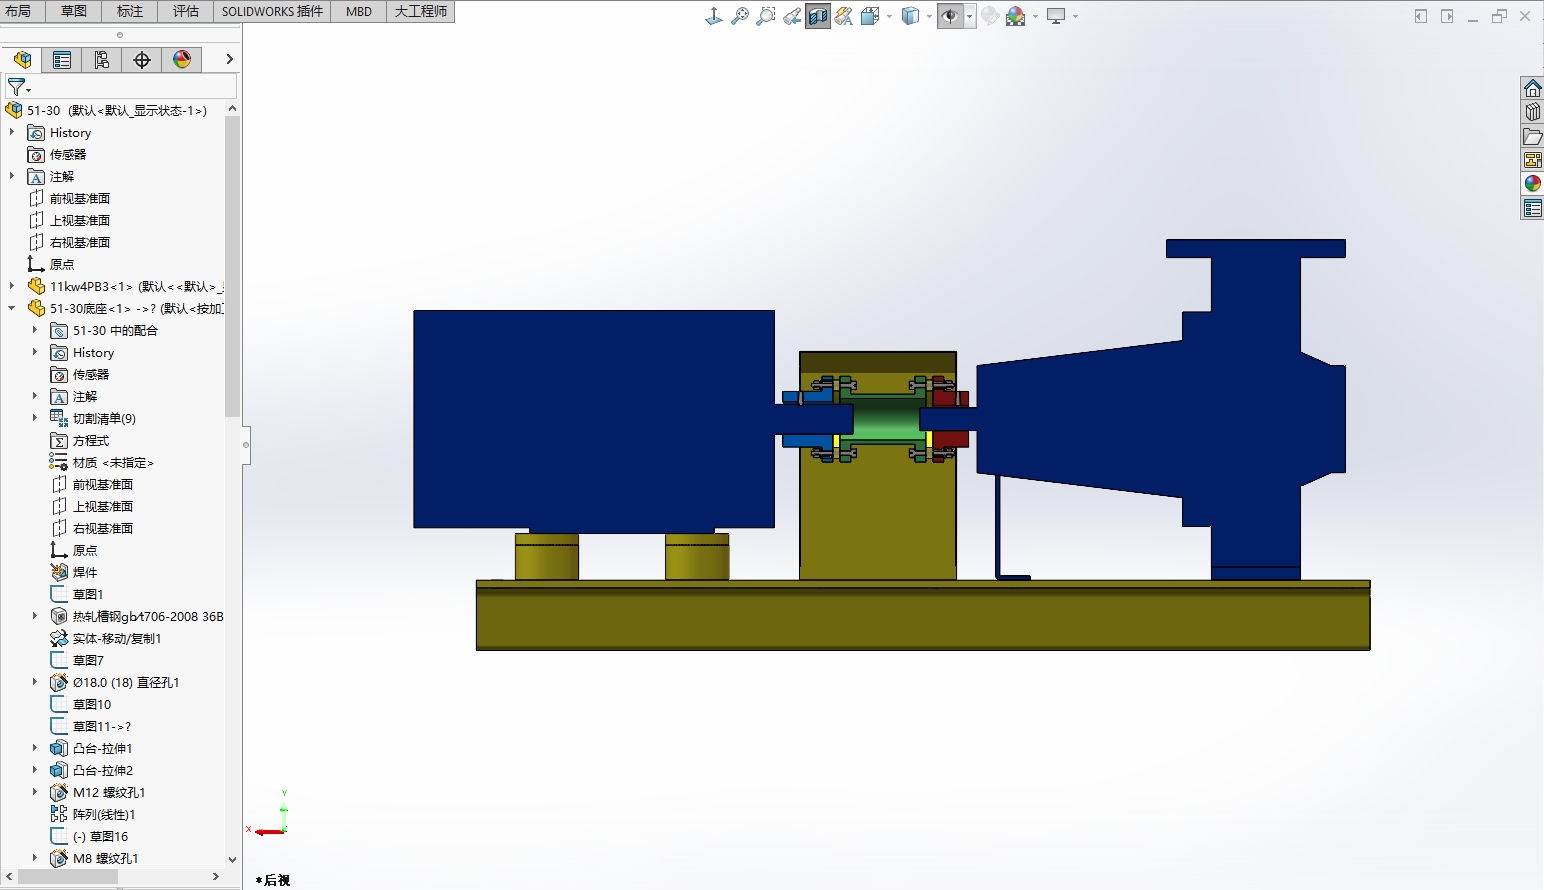
Task: Expand top-level 注解 node
Action: click(12, 176)
